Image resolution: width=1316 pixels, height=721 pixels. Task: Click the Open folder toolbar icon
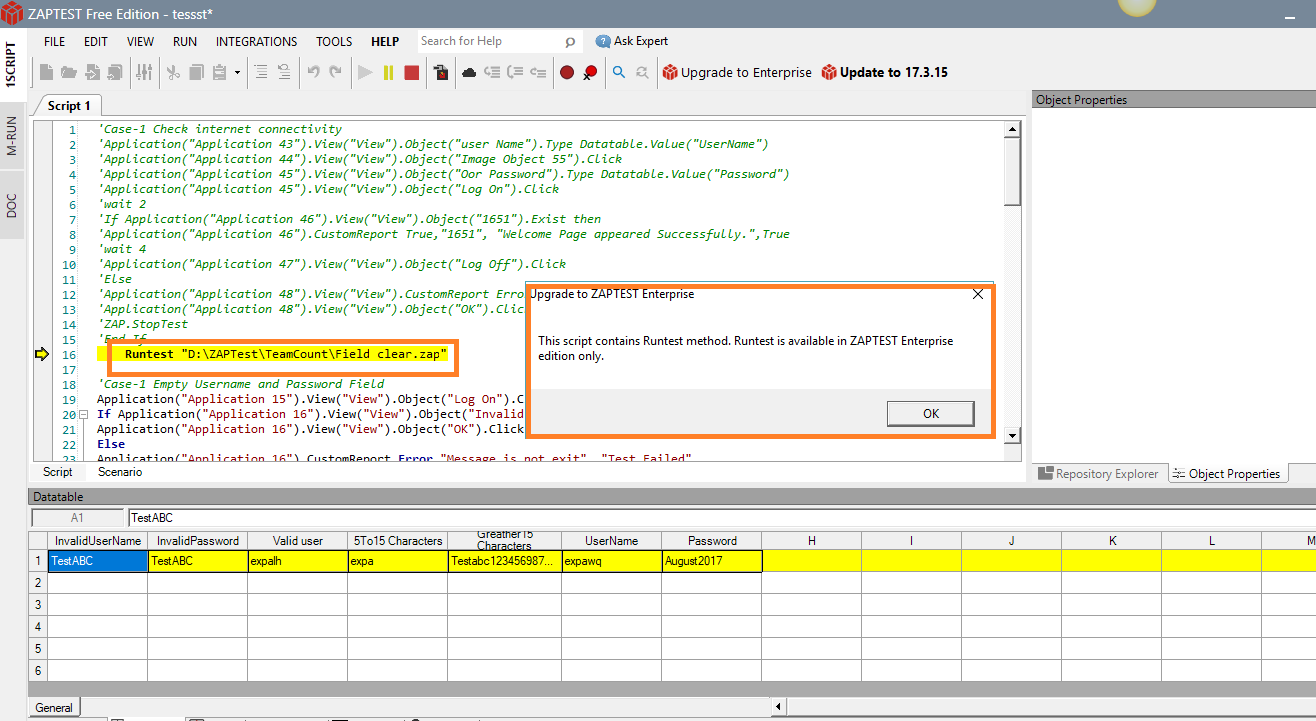tap(68, 72)
